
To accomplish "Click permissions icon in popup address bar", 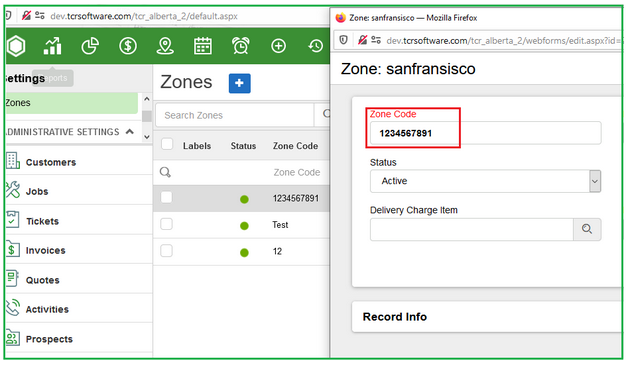I will pos(376,40).
